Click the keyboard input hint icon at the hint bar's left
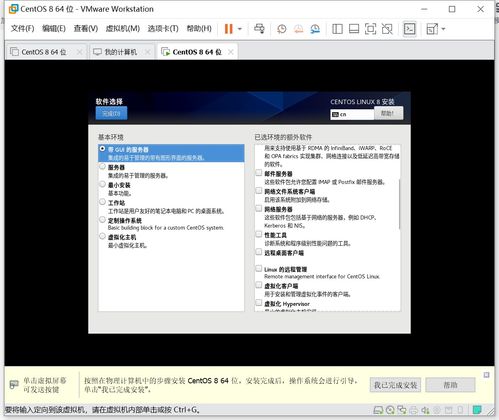This screenshot has width=499, height=420. tap(14, 385)
